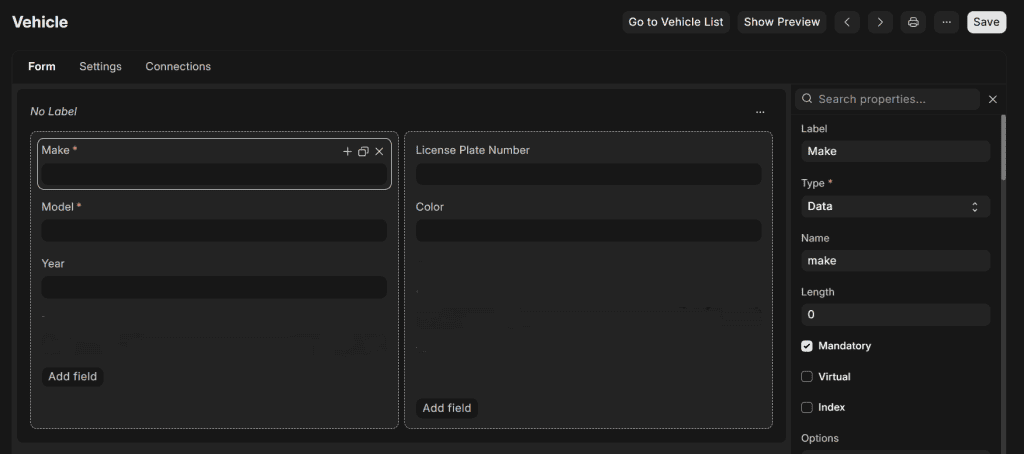Click the print icon in header
The image size is (1024, 454).
pyautogui.click(x=913, y=22)
